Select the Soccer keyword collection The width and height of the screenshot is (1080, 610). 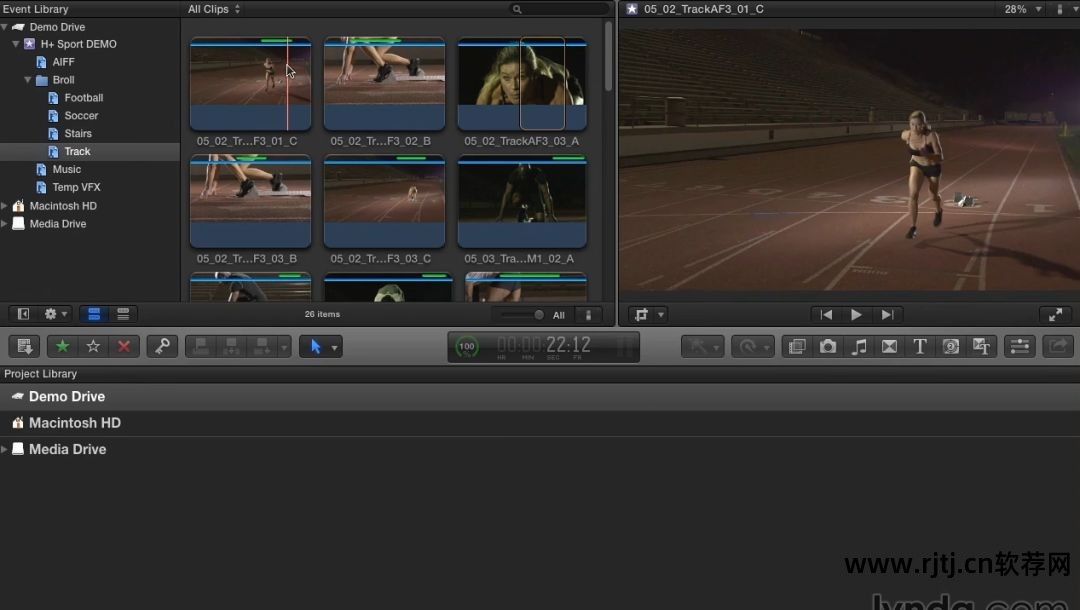[81, 116]
